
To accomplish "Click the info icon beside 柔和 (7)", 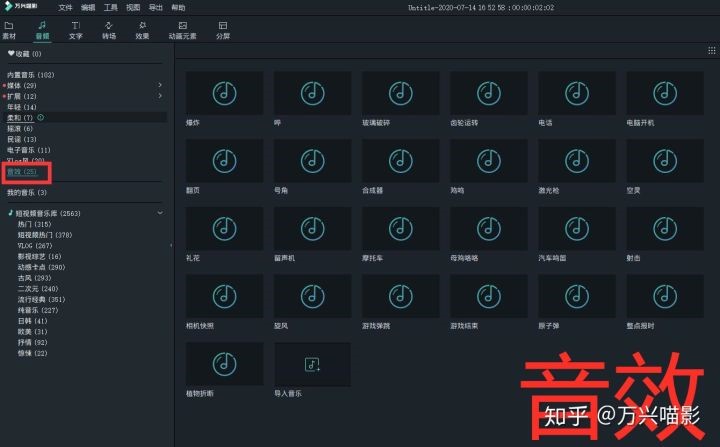I will click(40, 118).
